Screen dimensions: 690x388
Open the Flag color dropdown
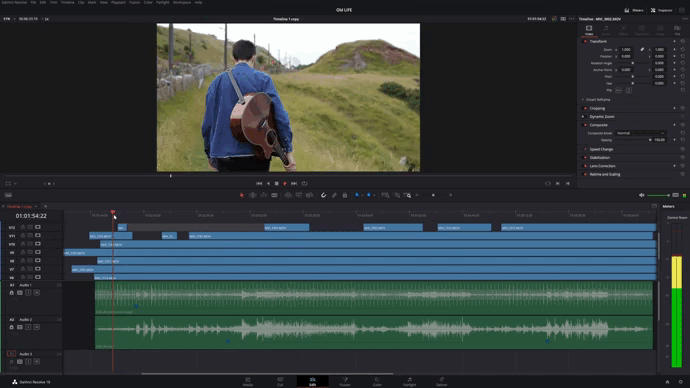coord(362,195)
